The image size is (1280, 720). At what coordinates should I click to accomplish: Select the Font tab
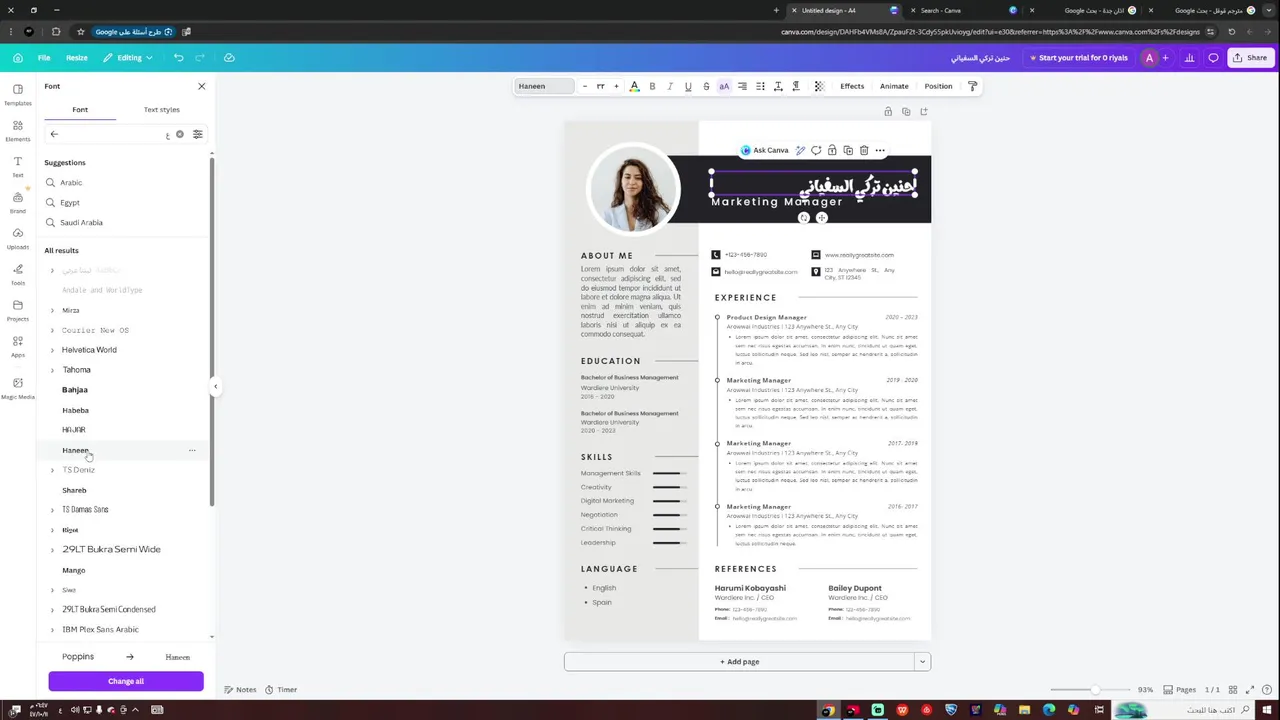(x=80, y=110)
